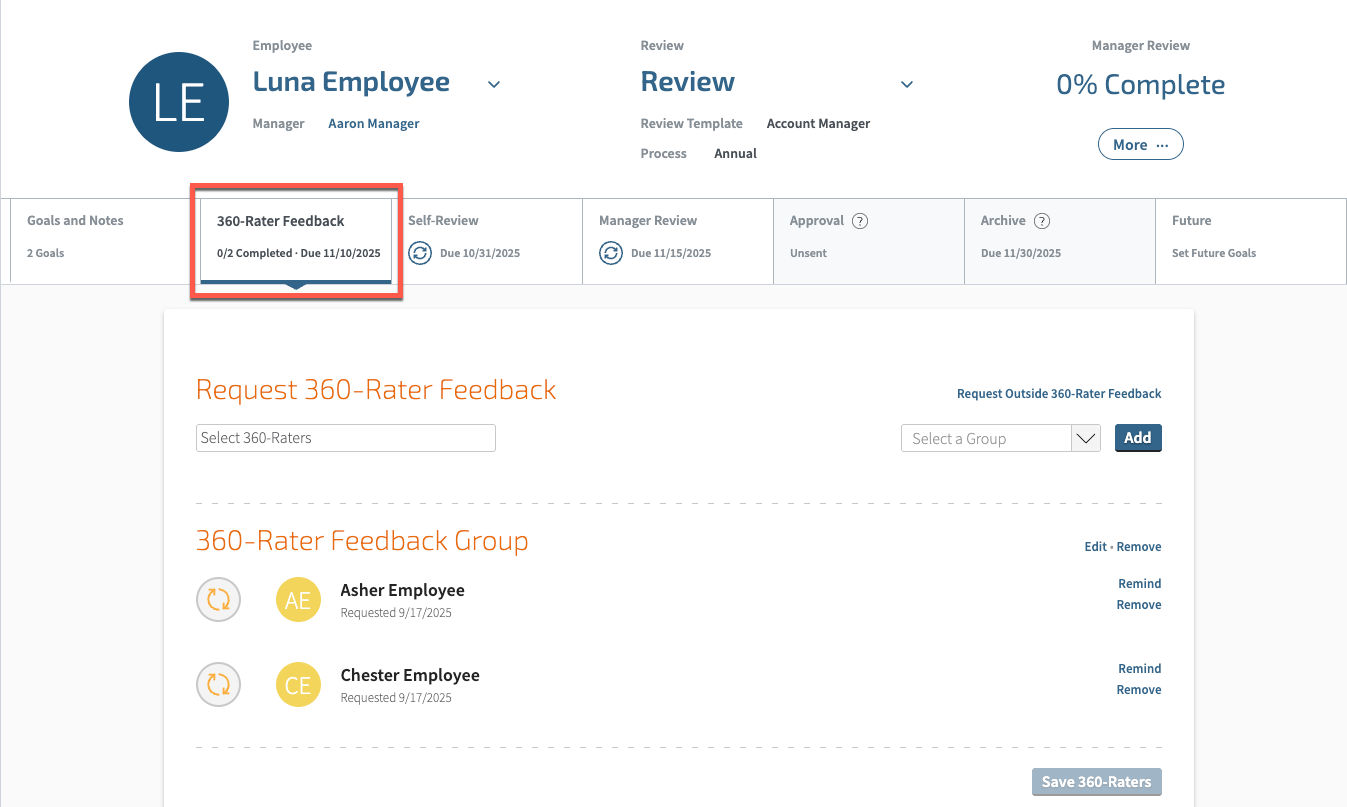The width and height of the screenshot is (1347, 807).
Task: Click Edit for the feedback group
Action: 1095,547
